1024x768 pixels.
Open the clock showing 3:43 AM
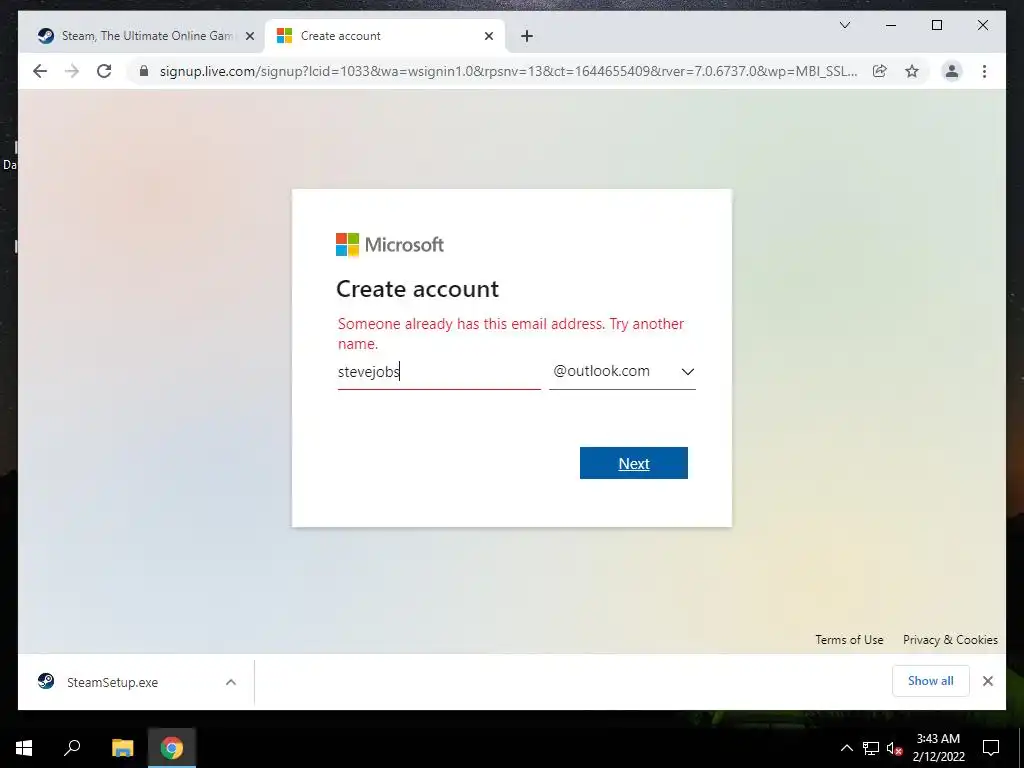(938, 748)
